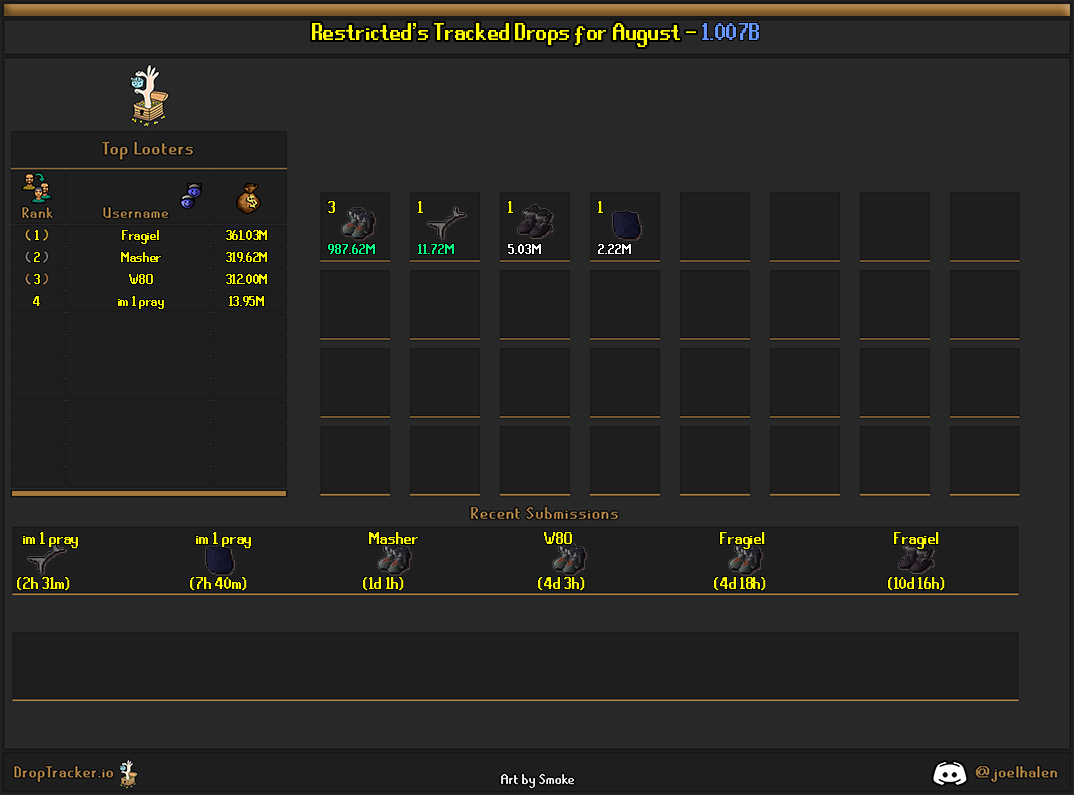Click Masher name in Recent Submissions
1074x795 pixels.
coord(392,539)
